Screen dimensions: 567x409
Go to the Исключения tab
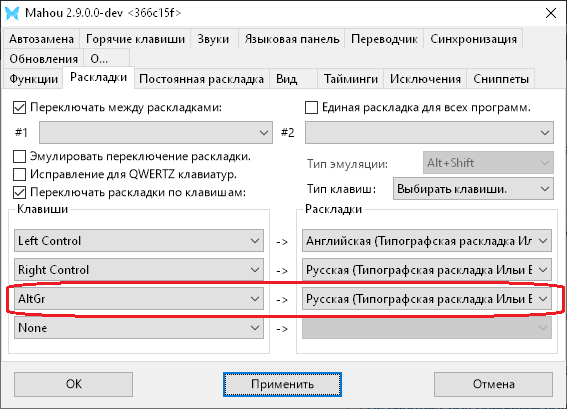click(x=425, y=79)
